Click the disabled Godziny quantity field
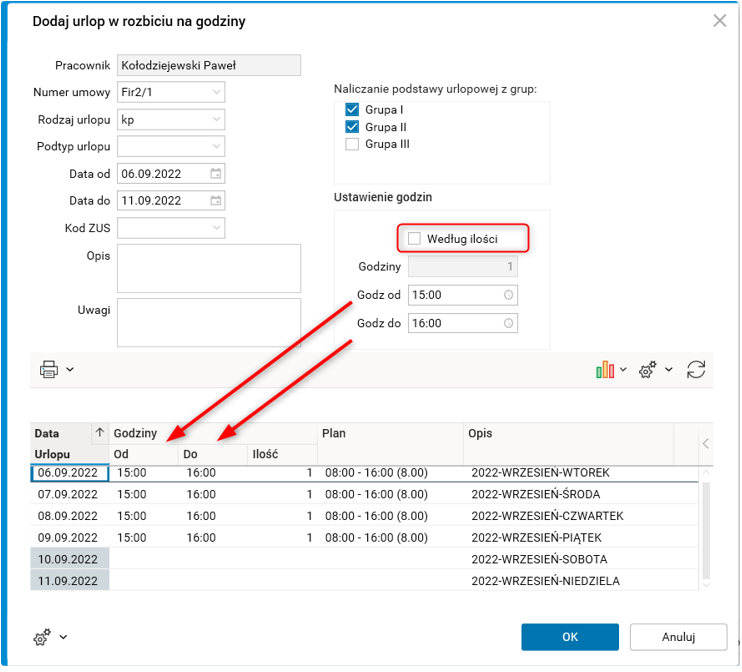 [x=463, y=266]
